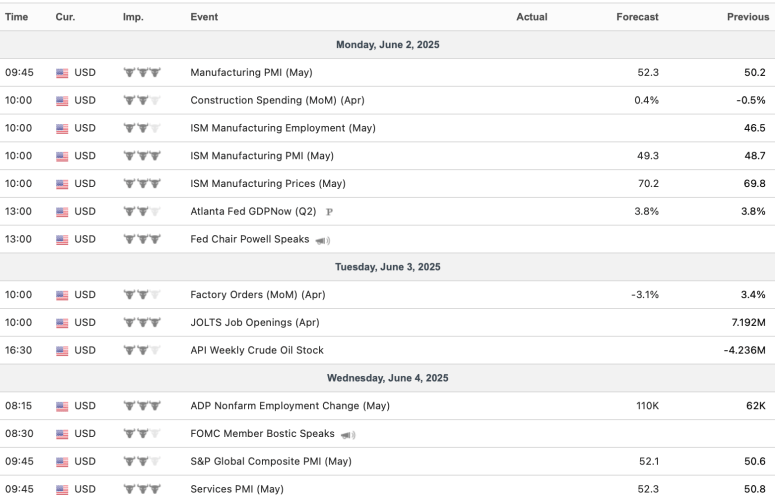Open the JOLTS Job Openings (Apr) event
Image resolution: width=775 pixels, height=497 pixels.
click(255, 322)
